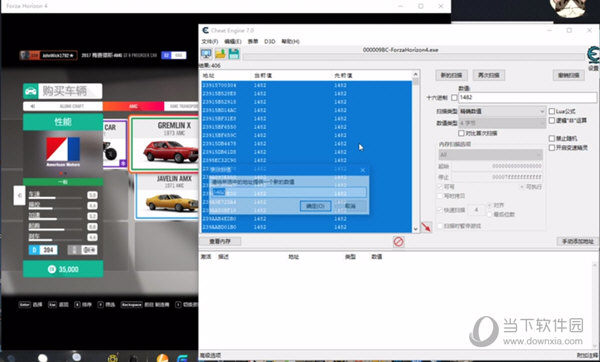Select address row 23915BF6550
The image size is (600, 362).
[307, 127]
